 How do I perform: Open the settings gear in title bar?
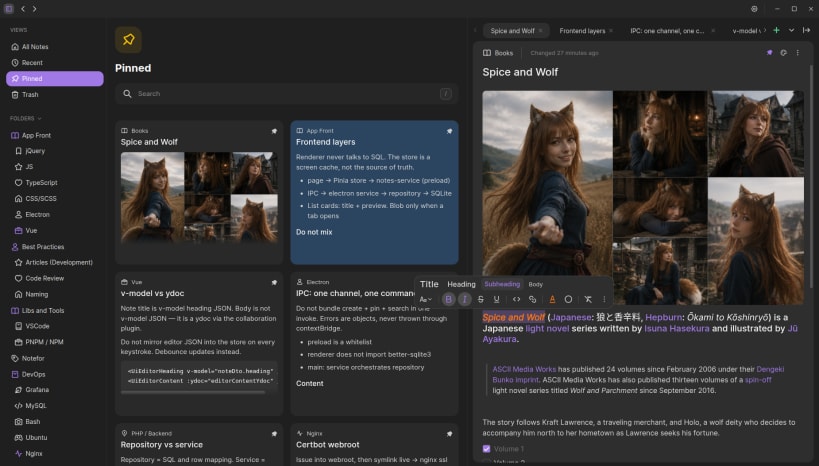pyautogui.click(x=754, y=9)
